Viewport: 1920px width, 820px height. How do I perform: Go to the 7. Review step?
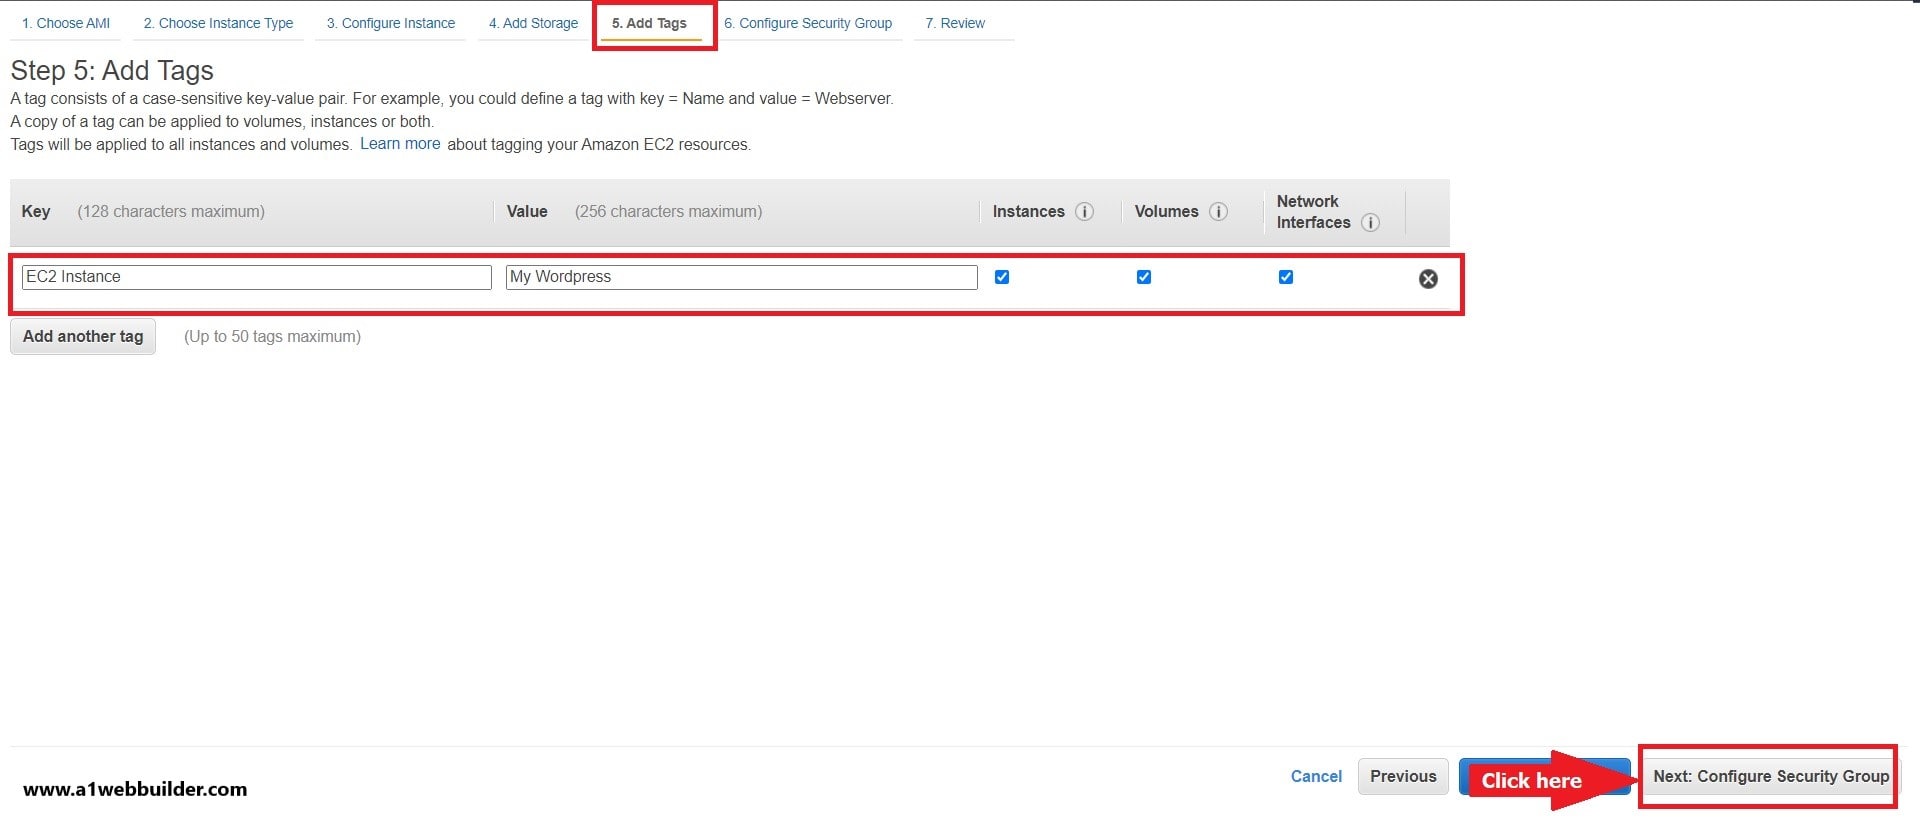(x=955, y=23)
